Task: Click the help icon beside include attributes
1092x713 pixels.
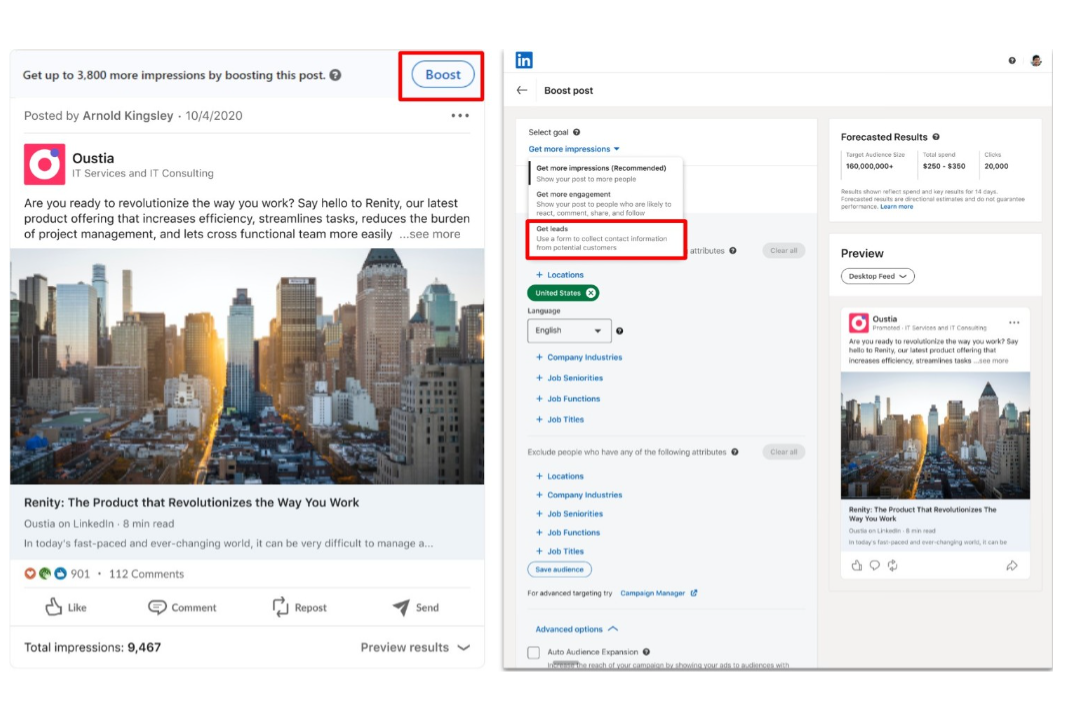Action: coord(733,251)
